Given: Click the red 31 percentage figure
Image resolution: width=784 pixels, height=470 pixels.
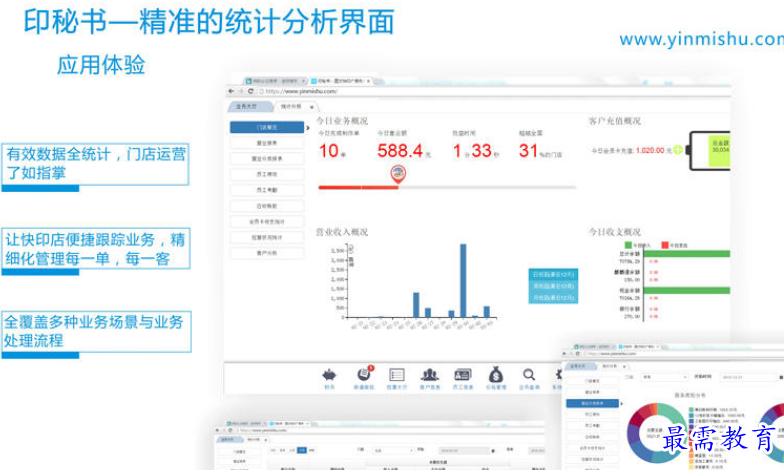Looking at the screenshot, I should click(x=528, y=150).
